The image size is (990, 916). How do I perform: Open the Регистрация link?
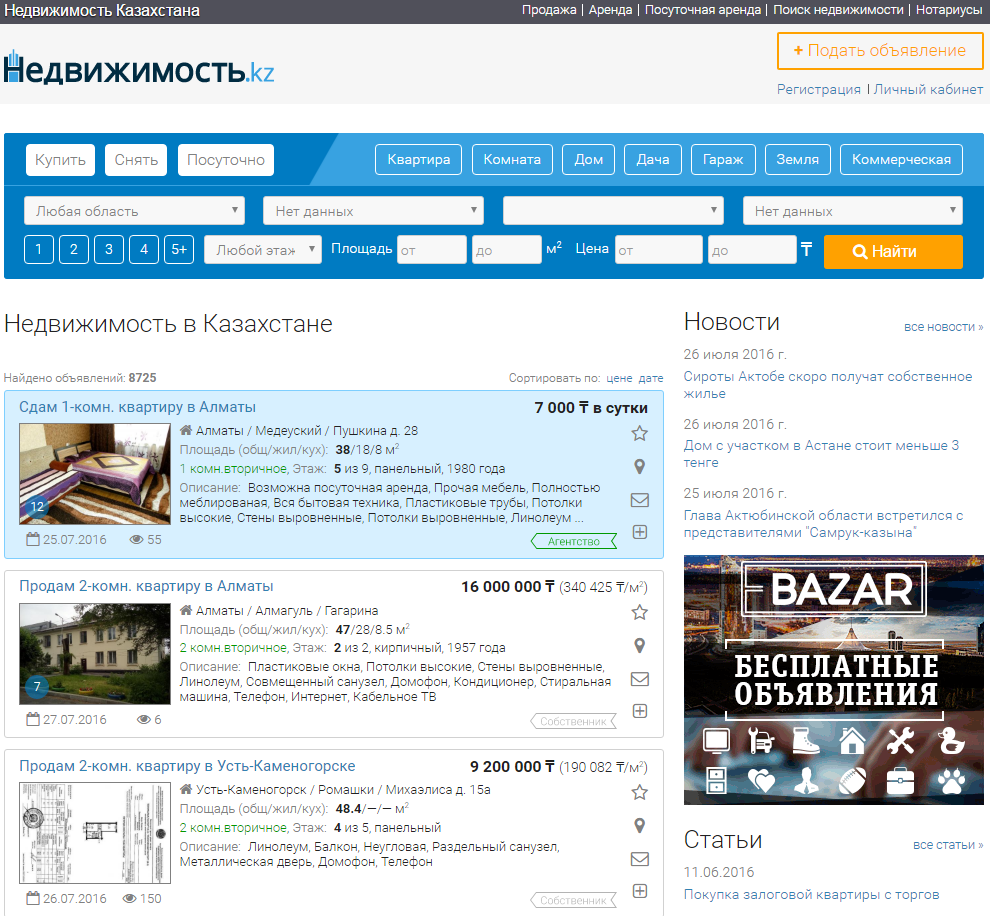(x=818, y=90)
